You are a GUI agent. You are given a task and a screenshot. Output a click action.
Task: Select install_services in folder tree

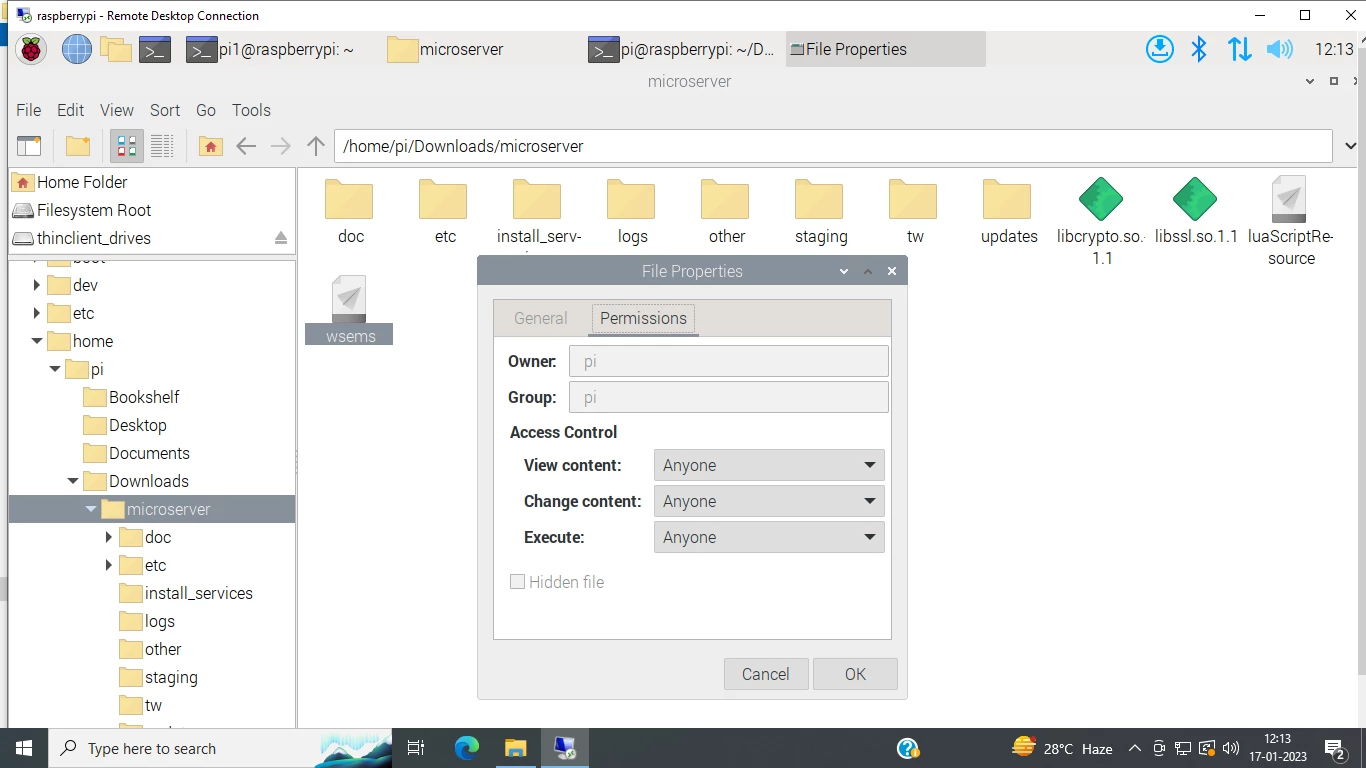point(199,593)
